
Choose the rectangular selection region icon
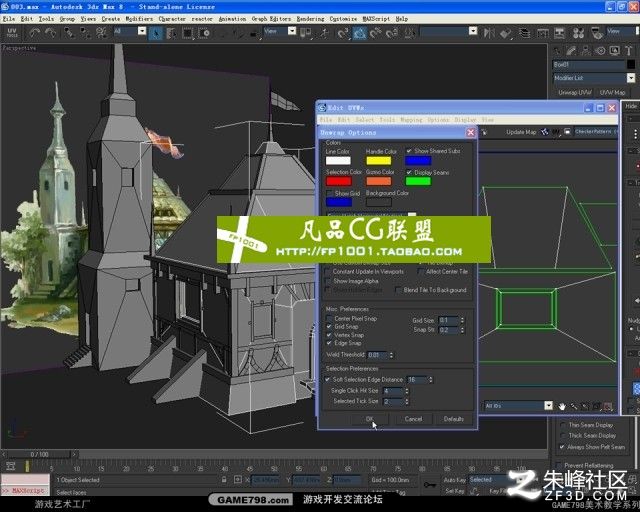coord(187,33)
